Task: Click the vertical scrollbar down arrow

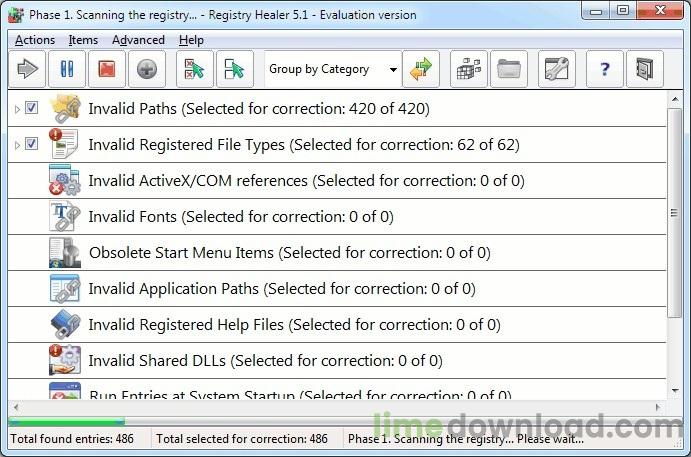Action: [675, 390]
